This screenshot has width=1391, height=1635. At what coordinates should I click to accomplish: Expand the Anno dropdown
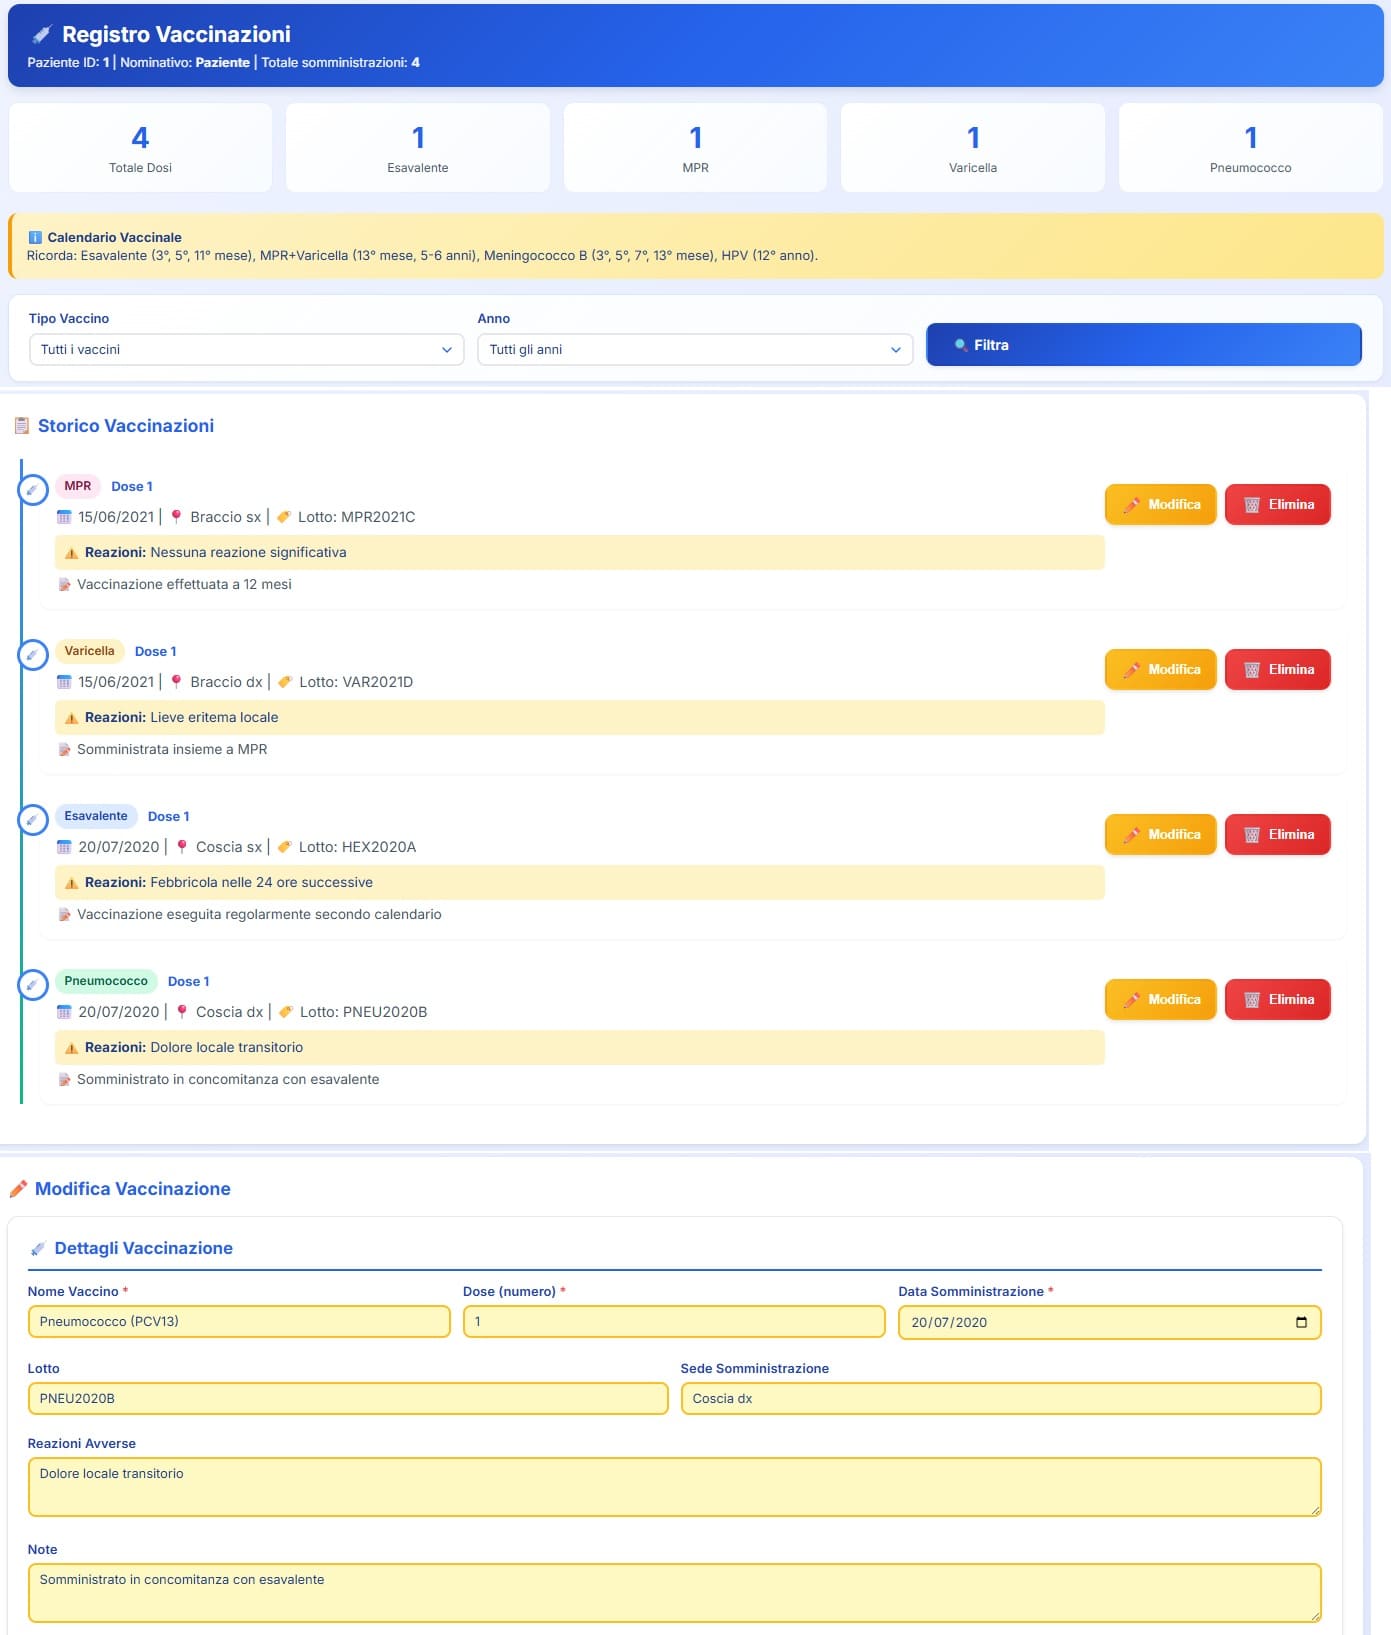click(694, 349)
